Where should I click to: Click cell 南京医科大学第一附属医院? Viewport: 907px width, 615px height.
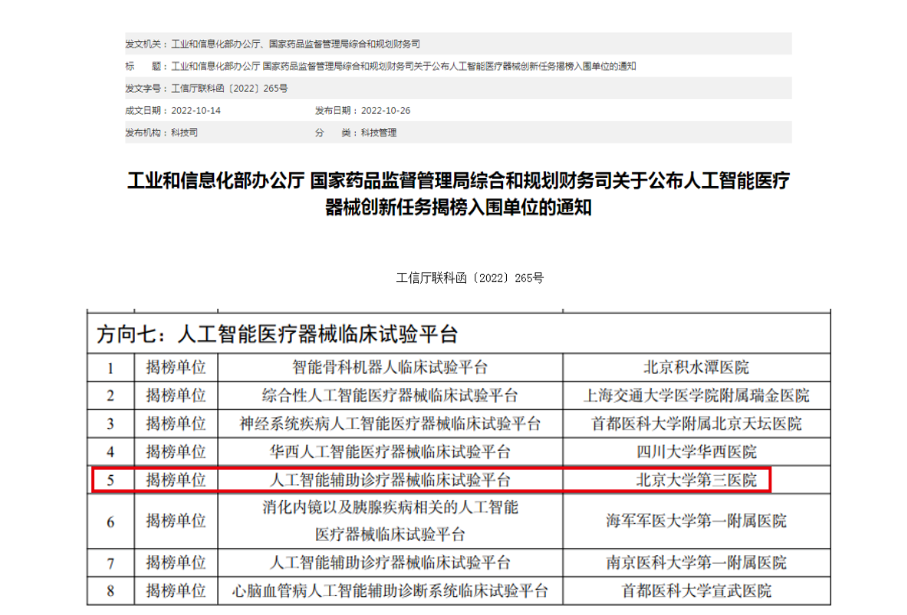tap(696, 563)
